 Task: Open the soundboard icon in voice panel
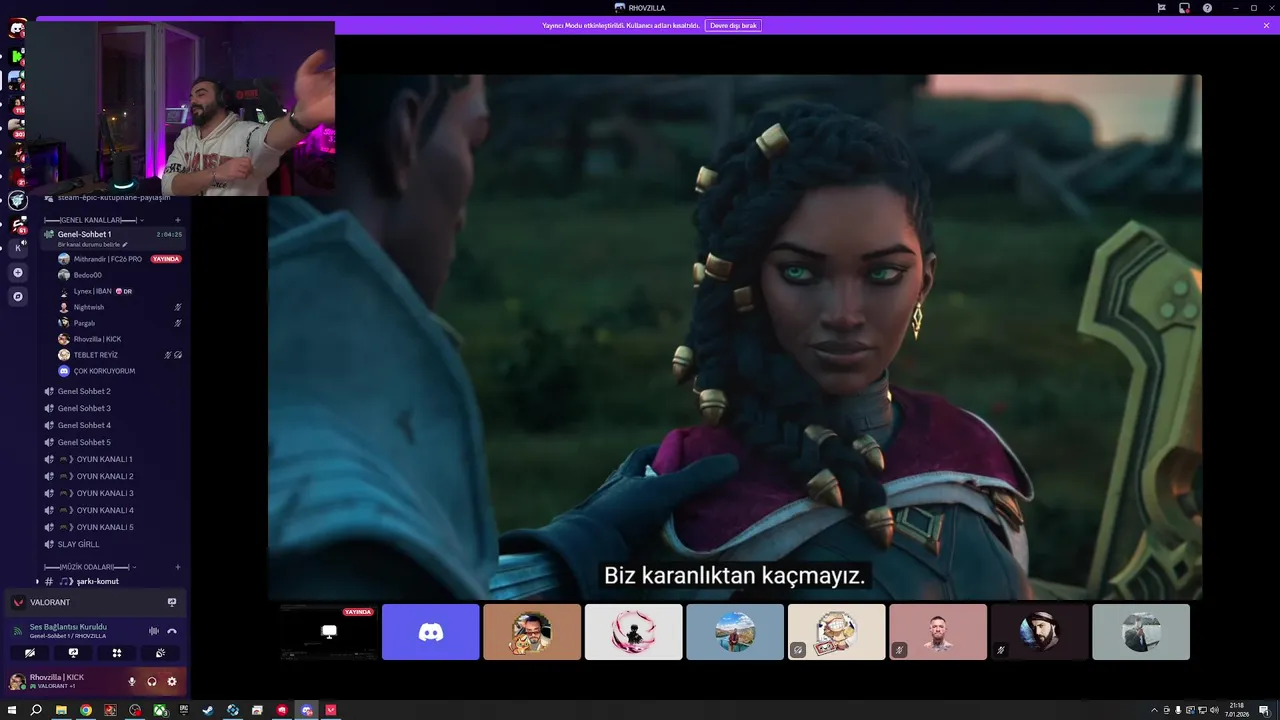click(x=160, y=652)
